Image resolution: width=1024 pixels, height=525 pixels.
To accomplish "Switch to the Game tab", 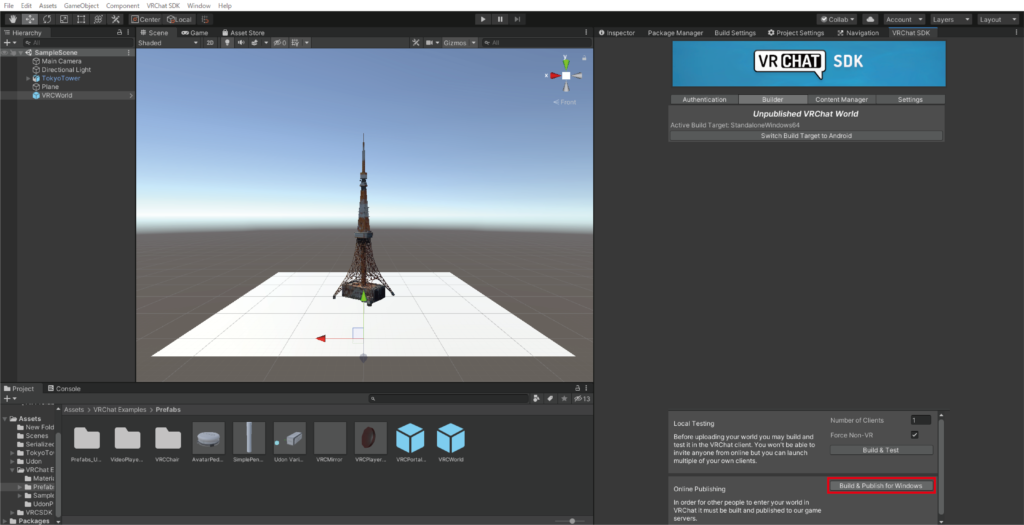I will (x=195, y=32).
